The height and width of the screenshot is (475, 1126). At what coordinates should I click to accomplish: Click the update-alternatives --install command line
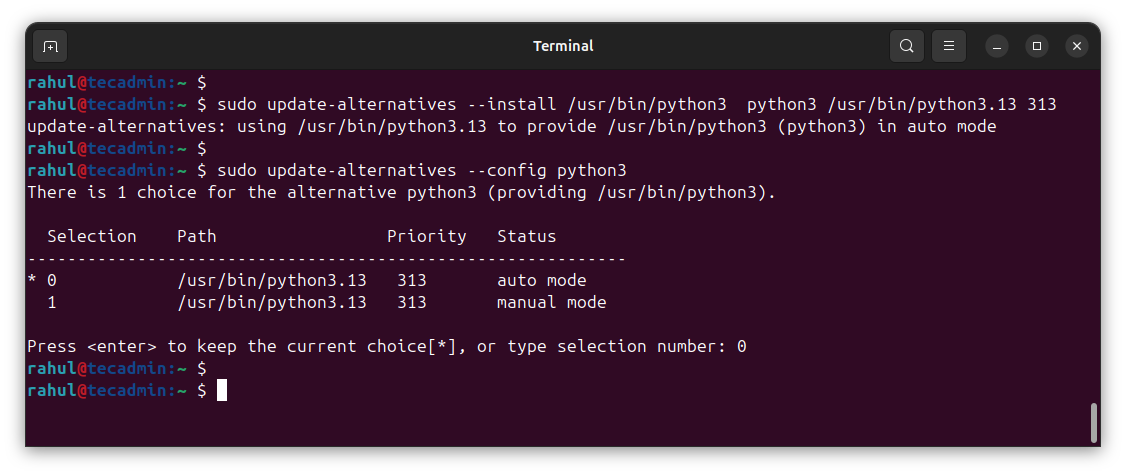[636, 104]
